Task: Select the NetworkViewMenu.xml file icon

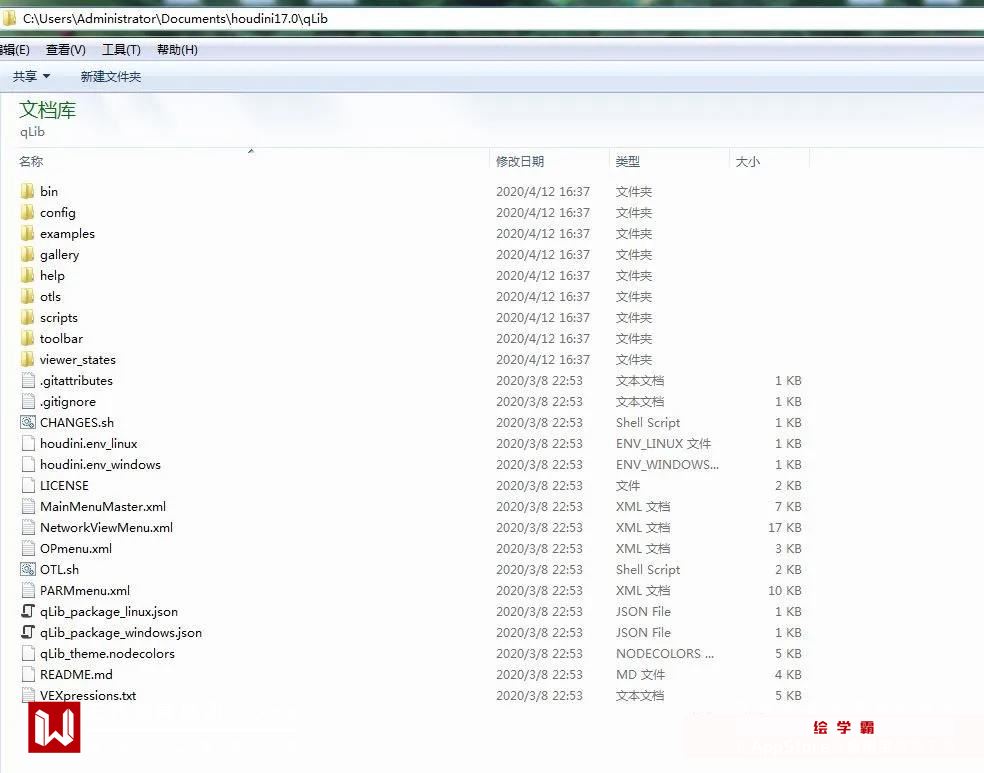Action: pos(28,528)
